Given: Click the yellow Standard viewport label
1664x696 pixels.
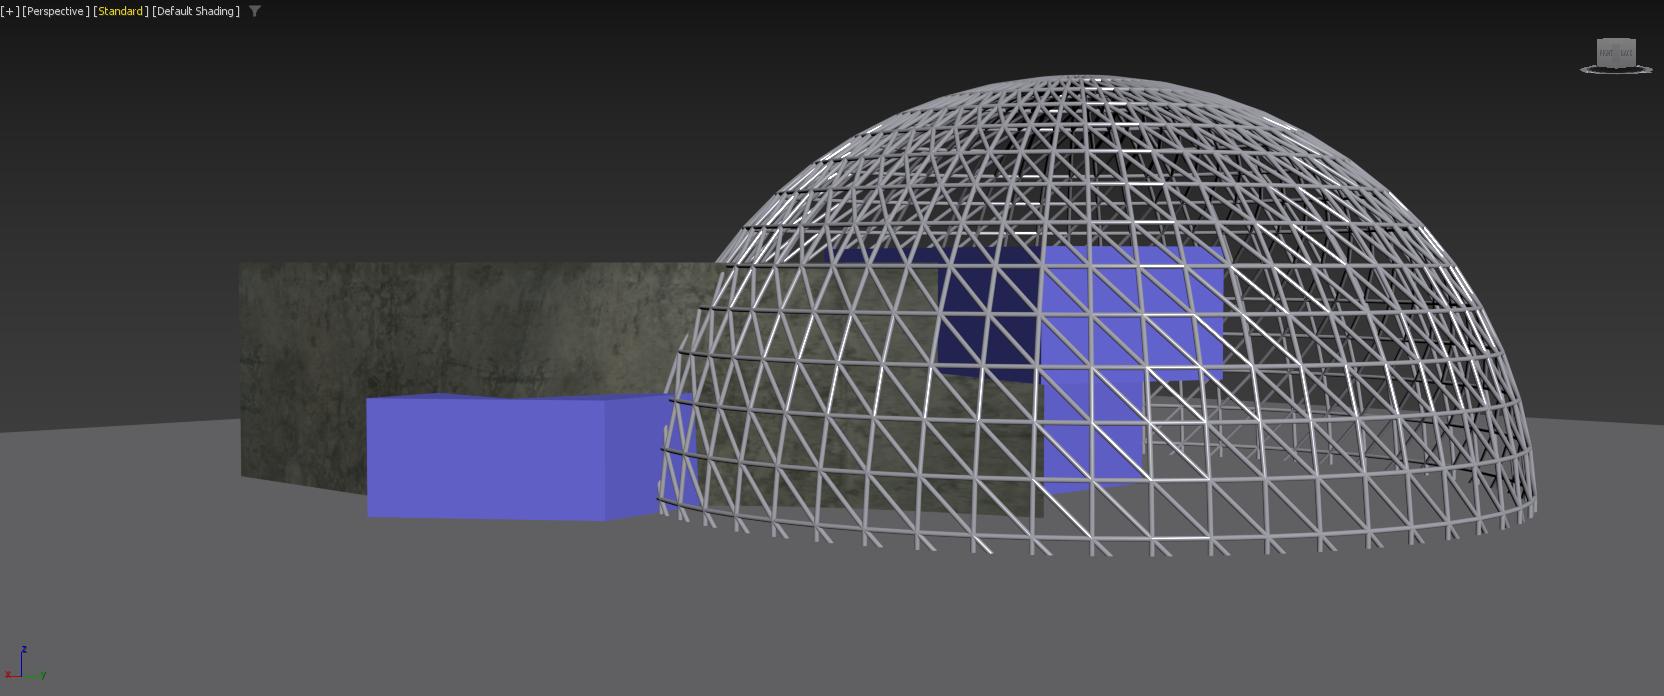Looking at the screenshot, I should 120,11.
